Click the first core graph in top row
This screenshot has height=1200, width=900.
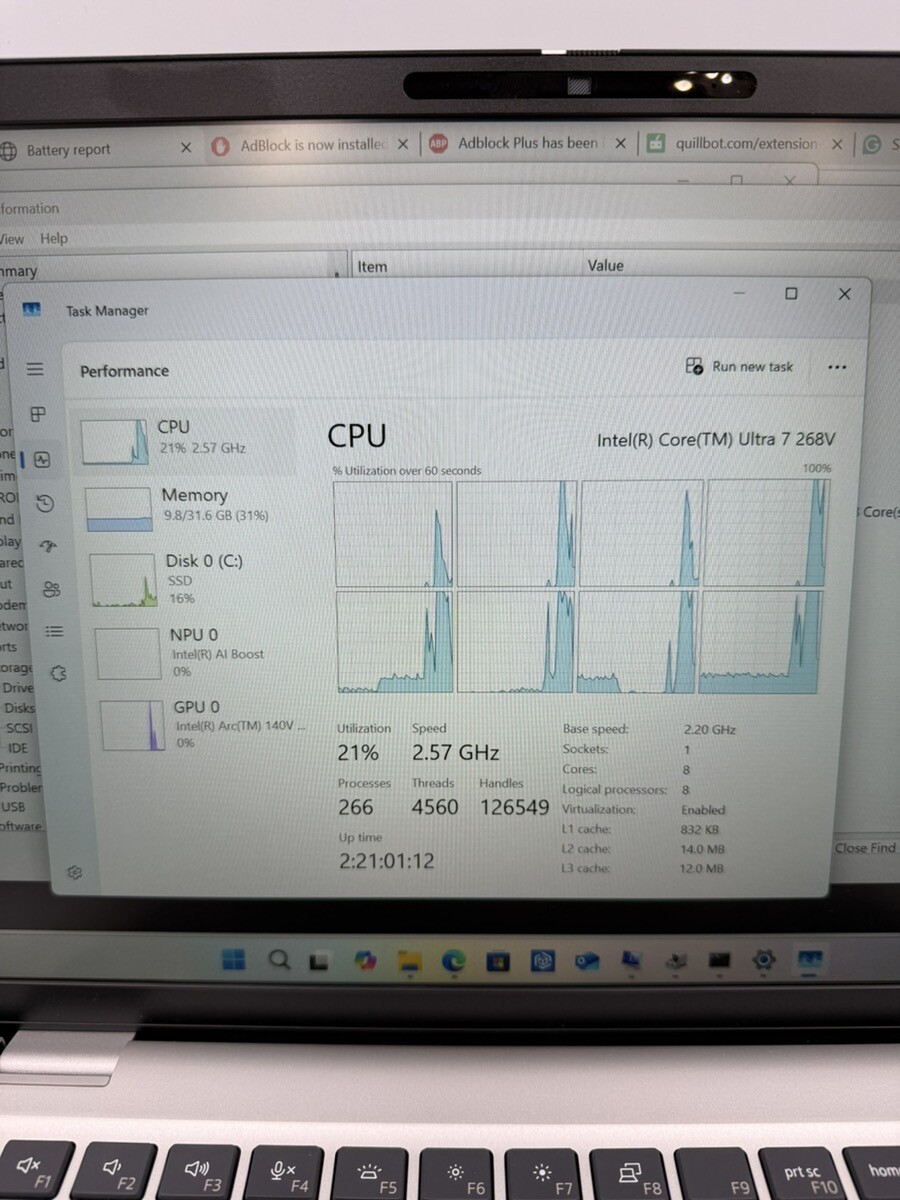click(x=393, y=533)
